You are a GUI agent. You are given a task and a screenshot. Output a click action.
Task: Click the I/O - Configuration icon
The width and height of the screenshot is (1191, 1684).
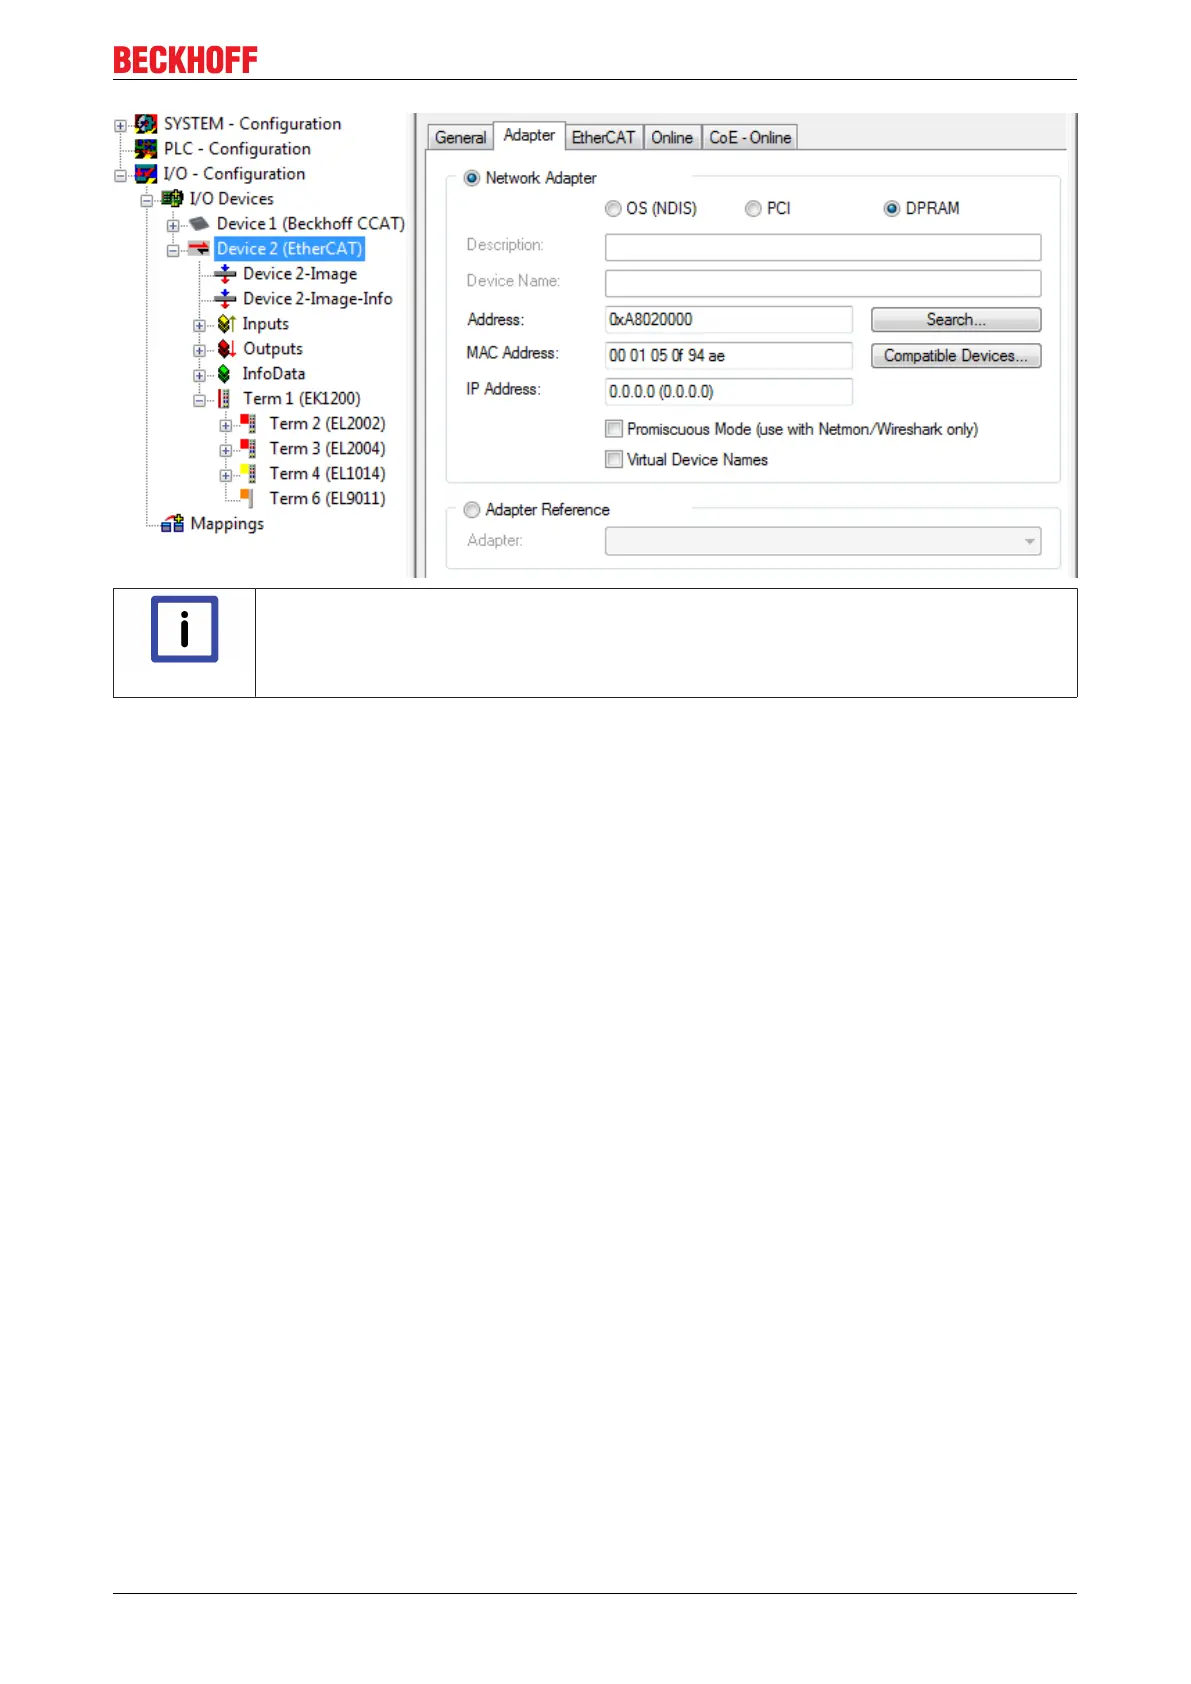pyautogui.click(x=146, y=174)
